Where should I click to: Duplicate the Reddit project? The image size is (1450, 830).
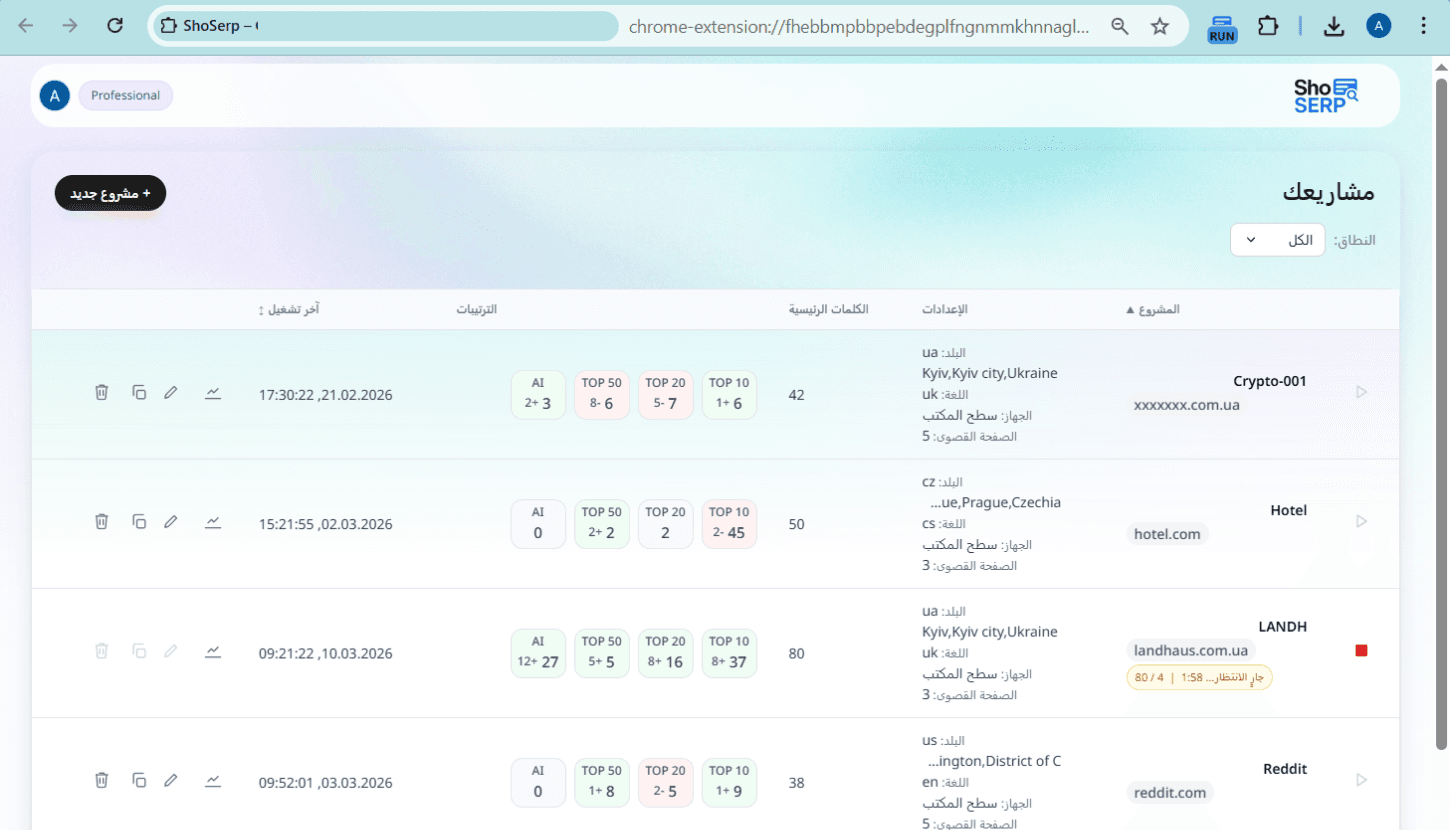point(139,780)
